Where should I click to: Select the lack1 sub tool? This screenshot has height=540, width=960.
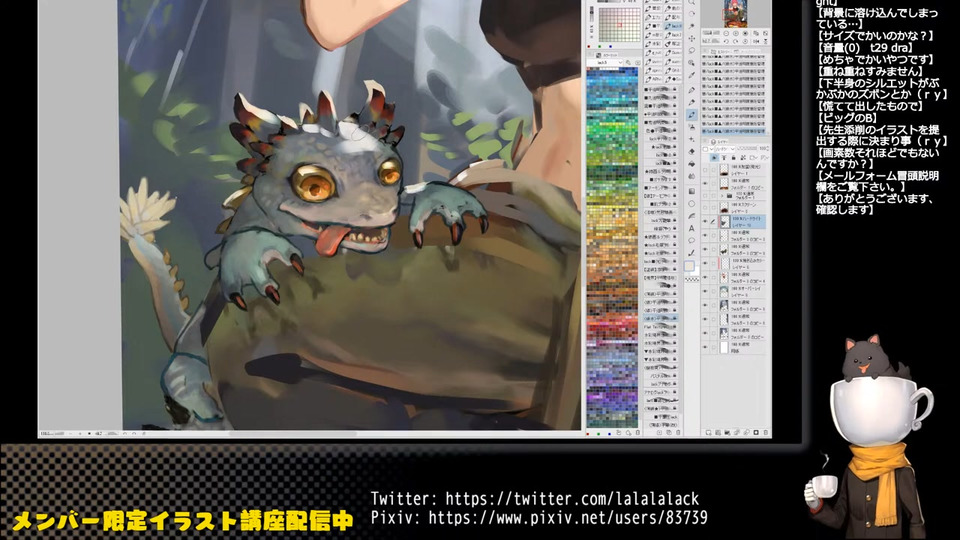tap(673, 35)
